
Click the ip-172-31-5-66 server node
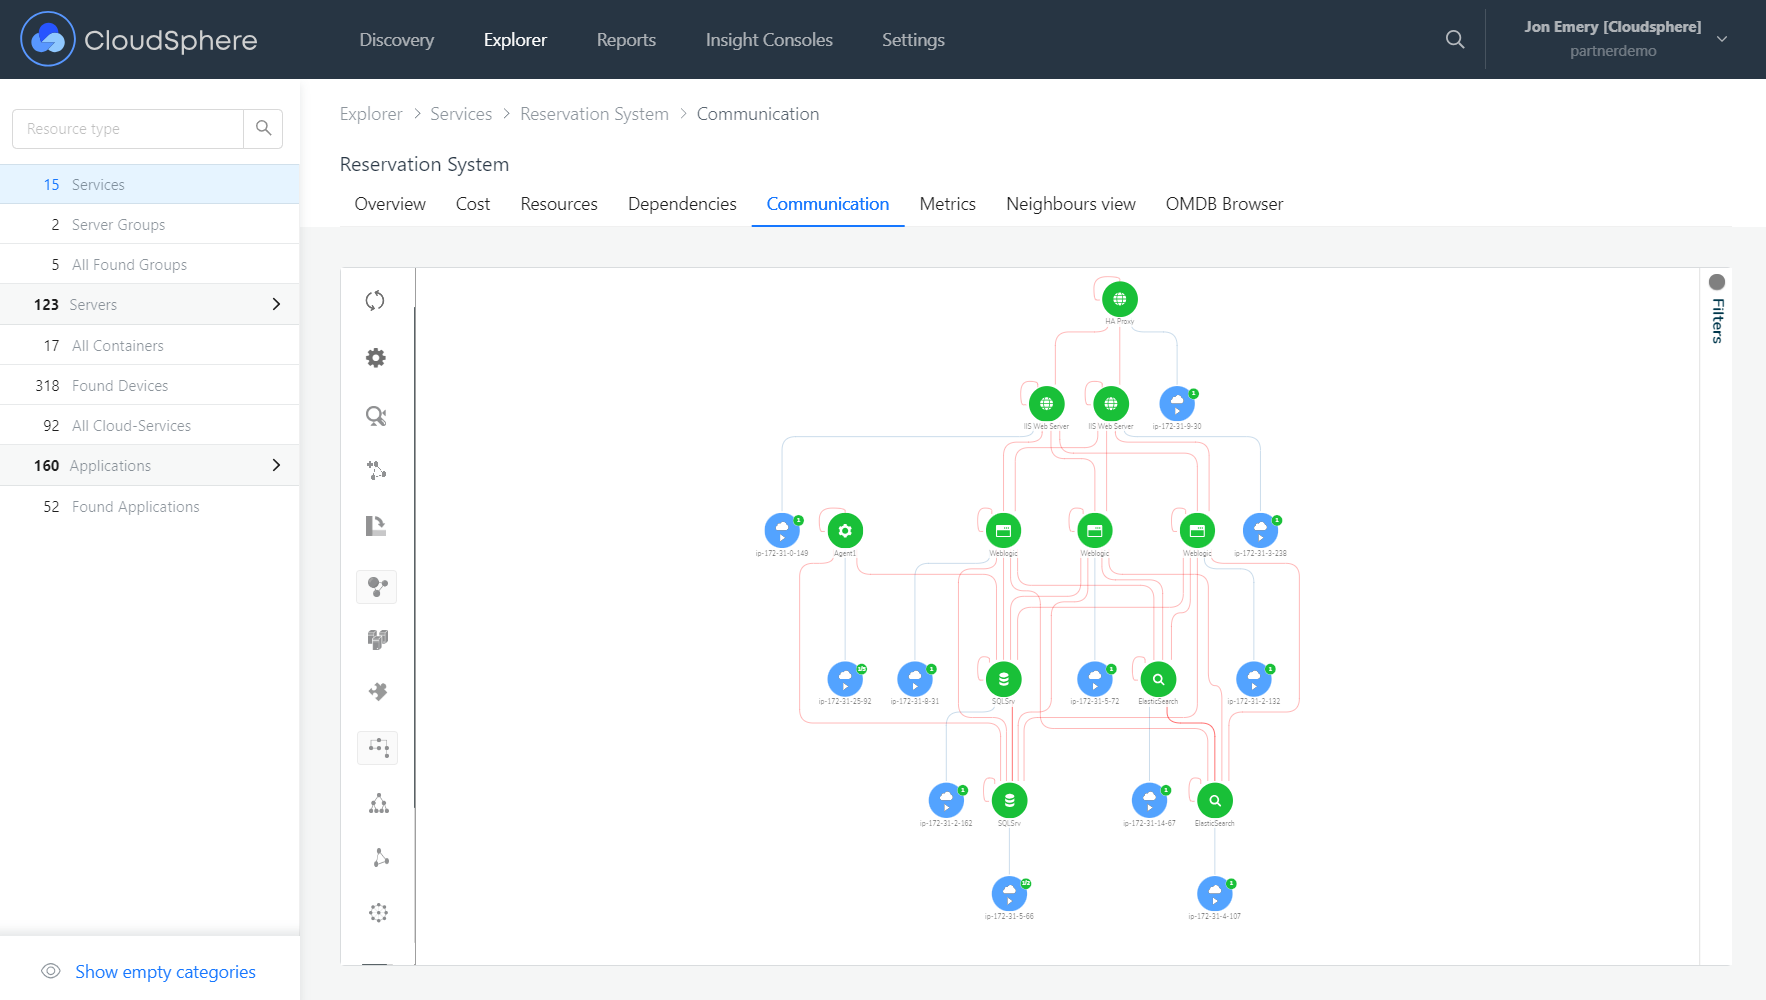(x=1009, y=893)
